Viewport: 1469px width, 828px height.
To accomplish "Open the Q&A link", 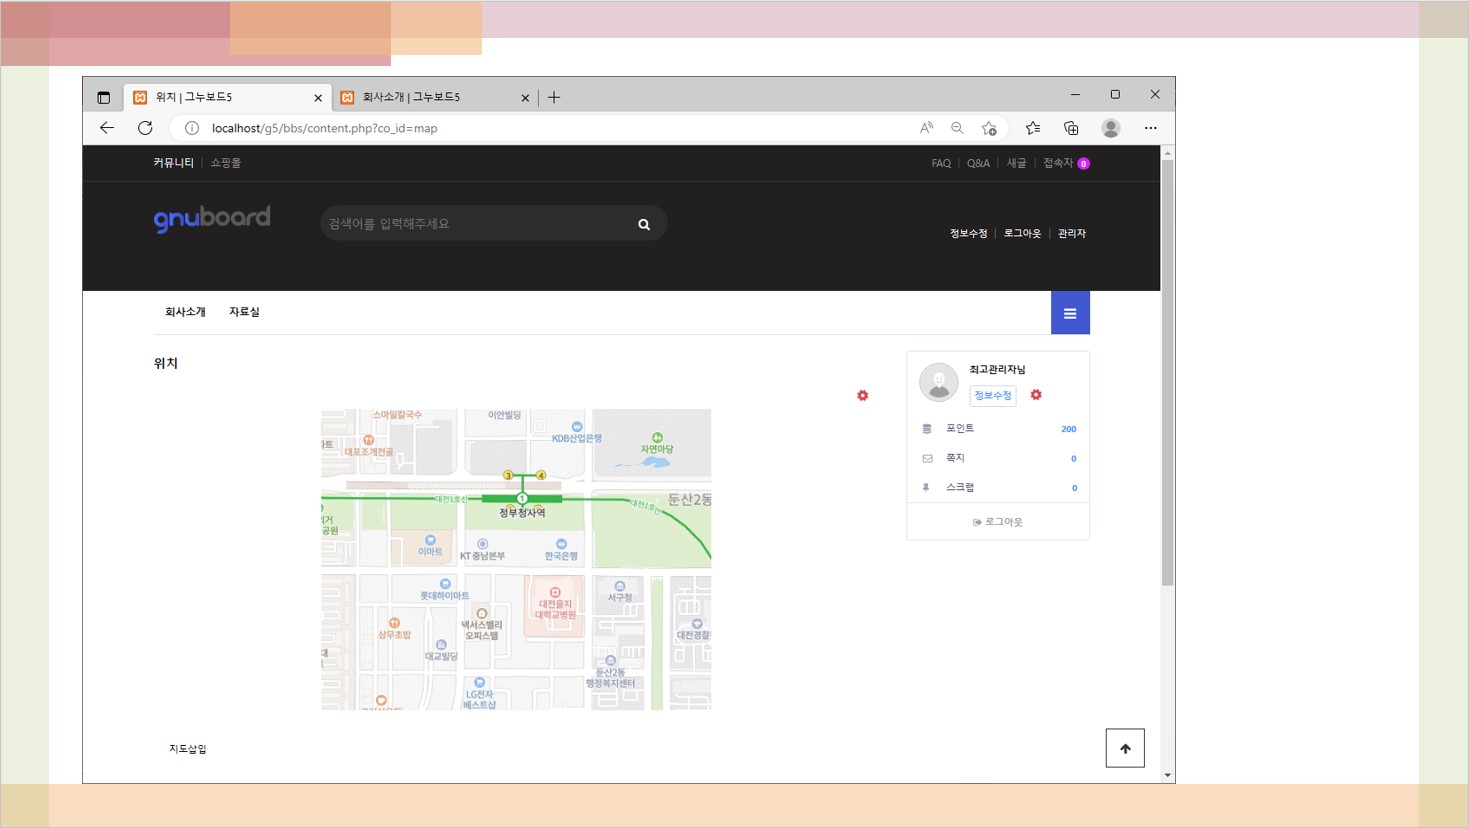I will [978, 163].
